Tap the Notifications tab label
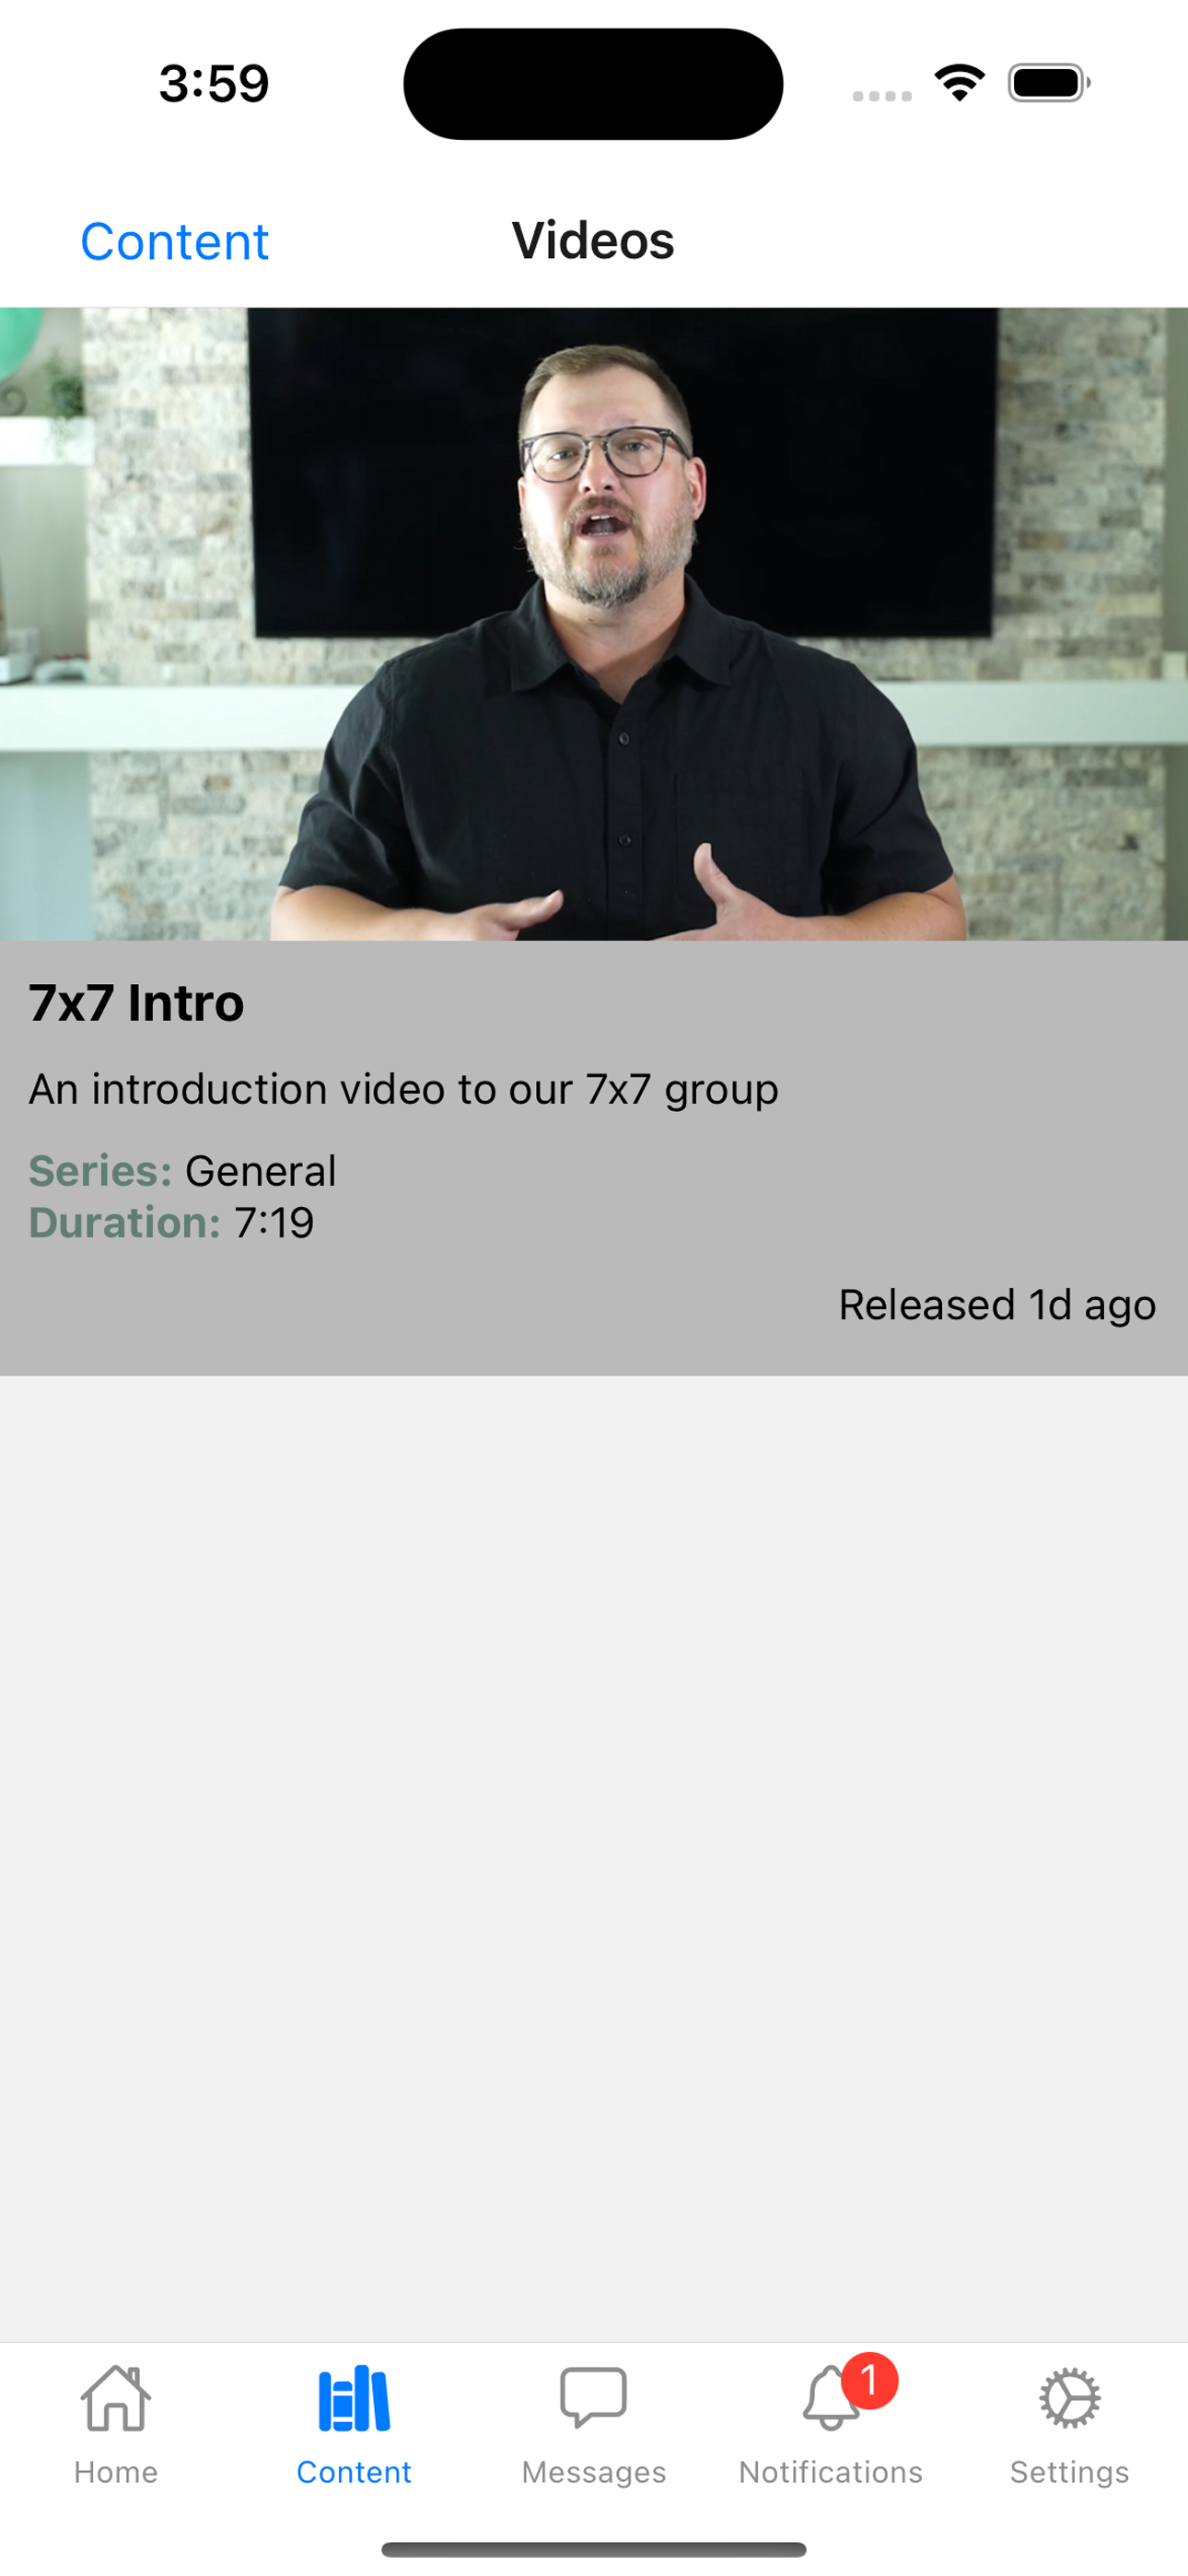Viewport: 1188px width, 2576px height. [x=830, y=2472]
